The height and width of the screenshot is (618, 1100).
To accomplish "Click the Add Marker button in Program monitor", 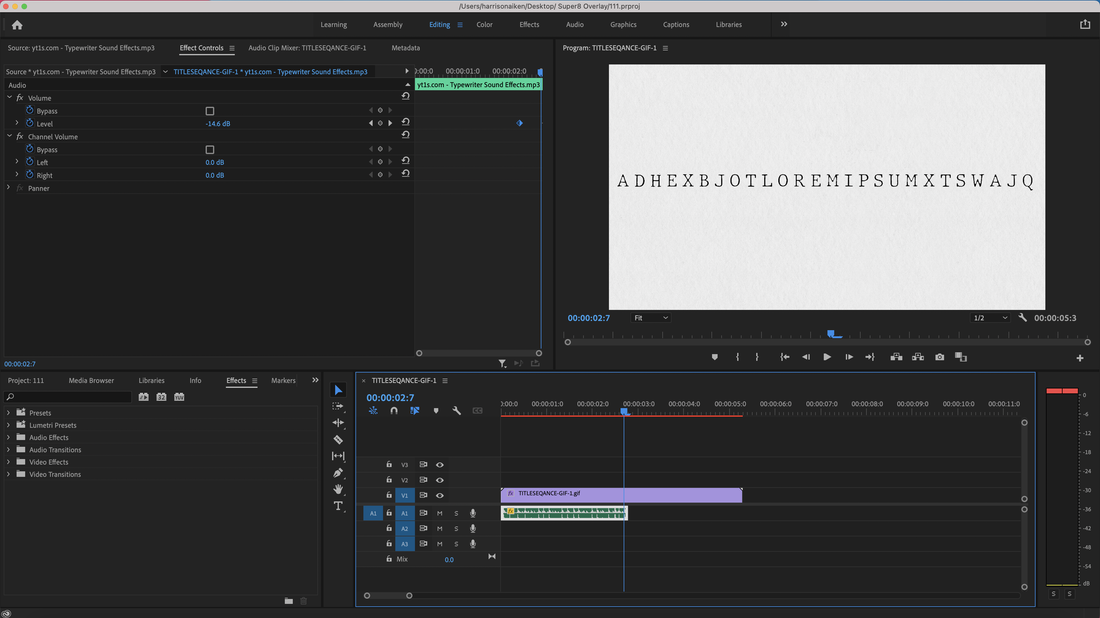I will (x=714, y=357).
